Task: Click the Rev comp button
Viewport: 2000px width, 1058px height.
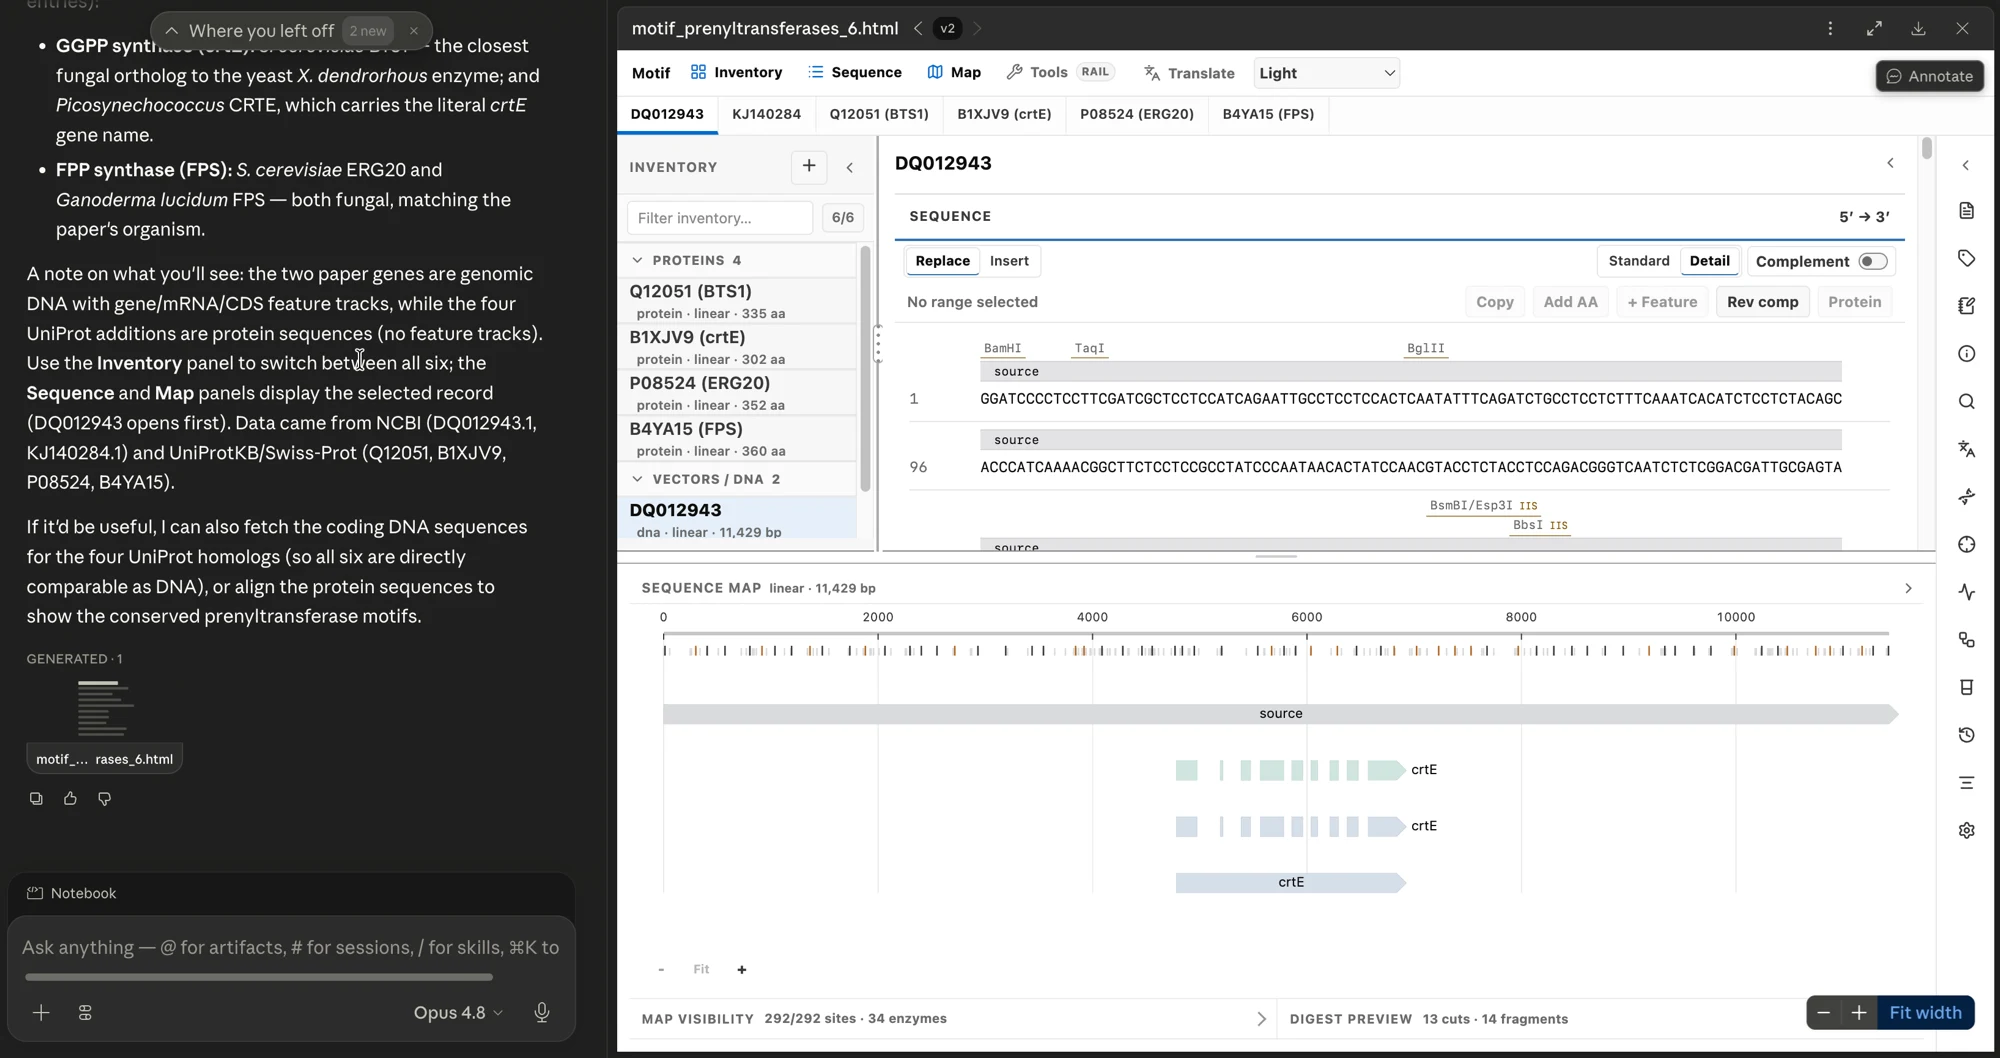Action: [x=1762, y=302]
